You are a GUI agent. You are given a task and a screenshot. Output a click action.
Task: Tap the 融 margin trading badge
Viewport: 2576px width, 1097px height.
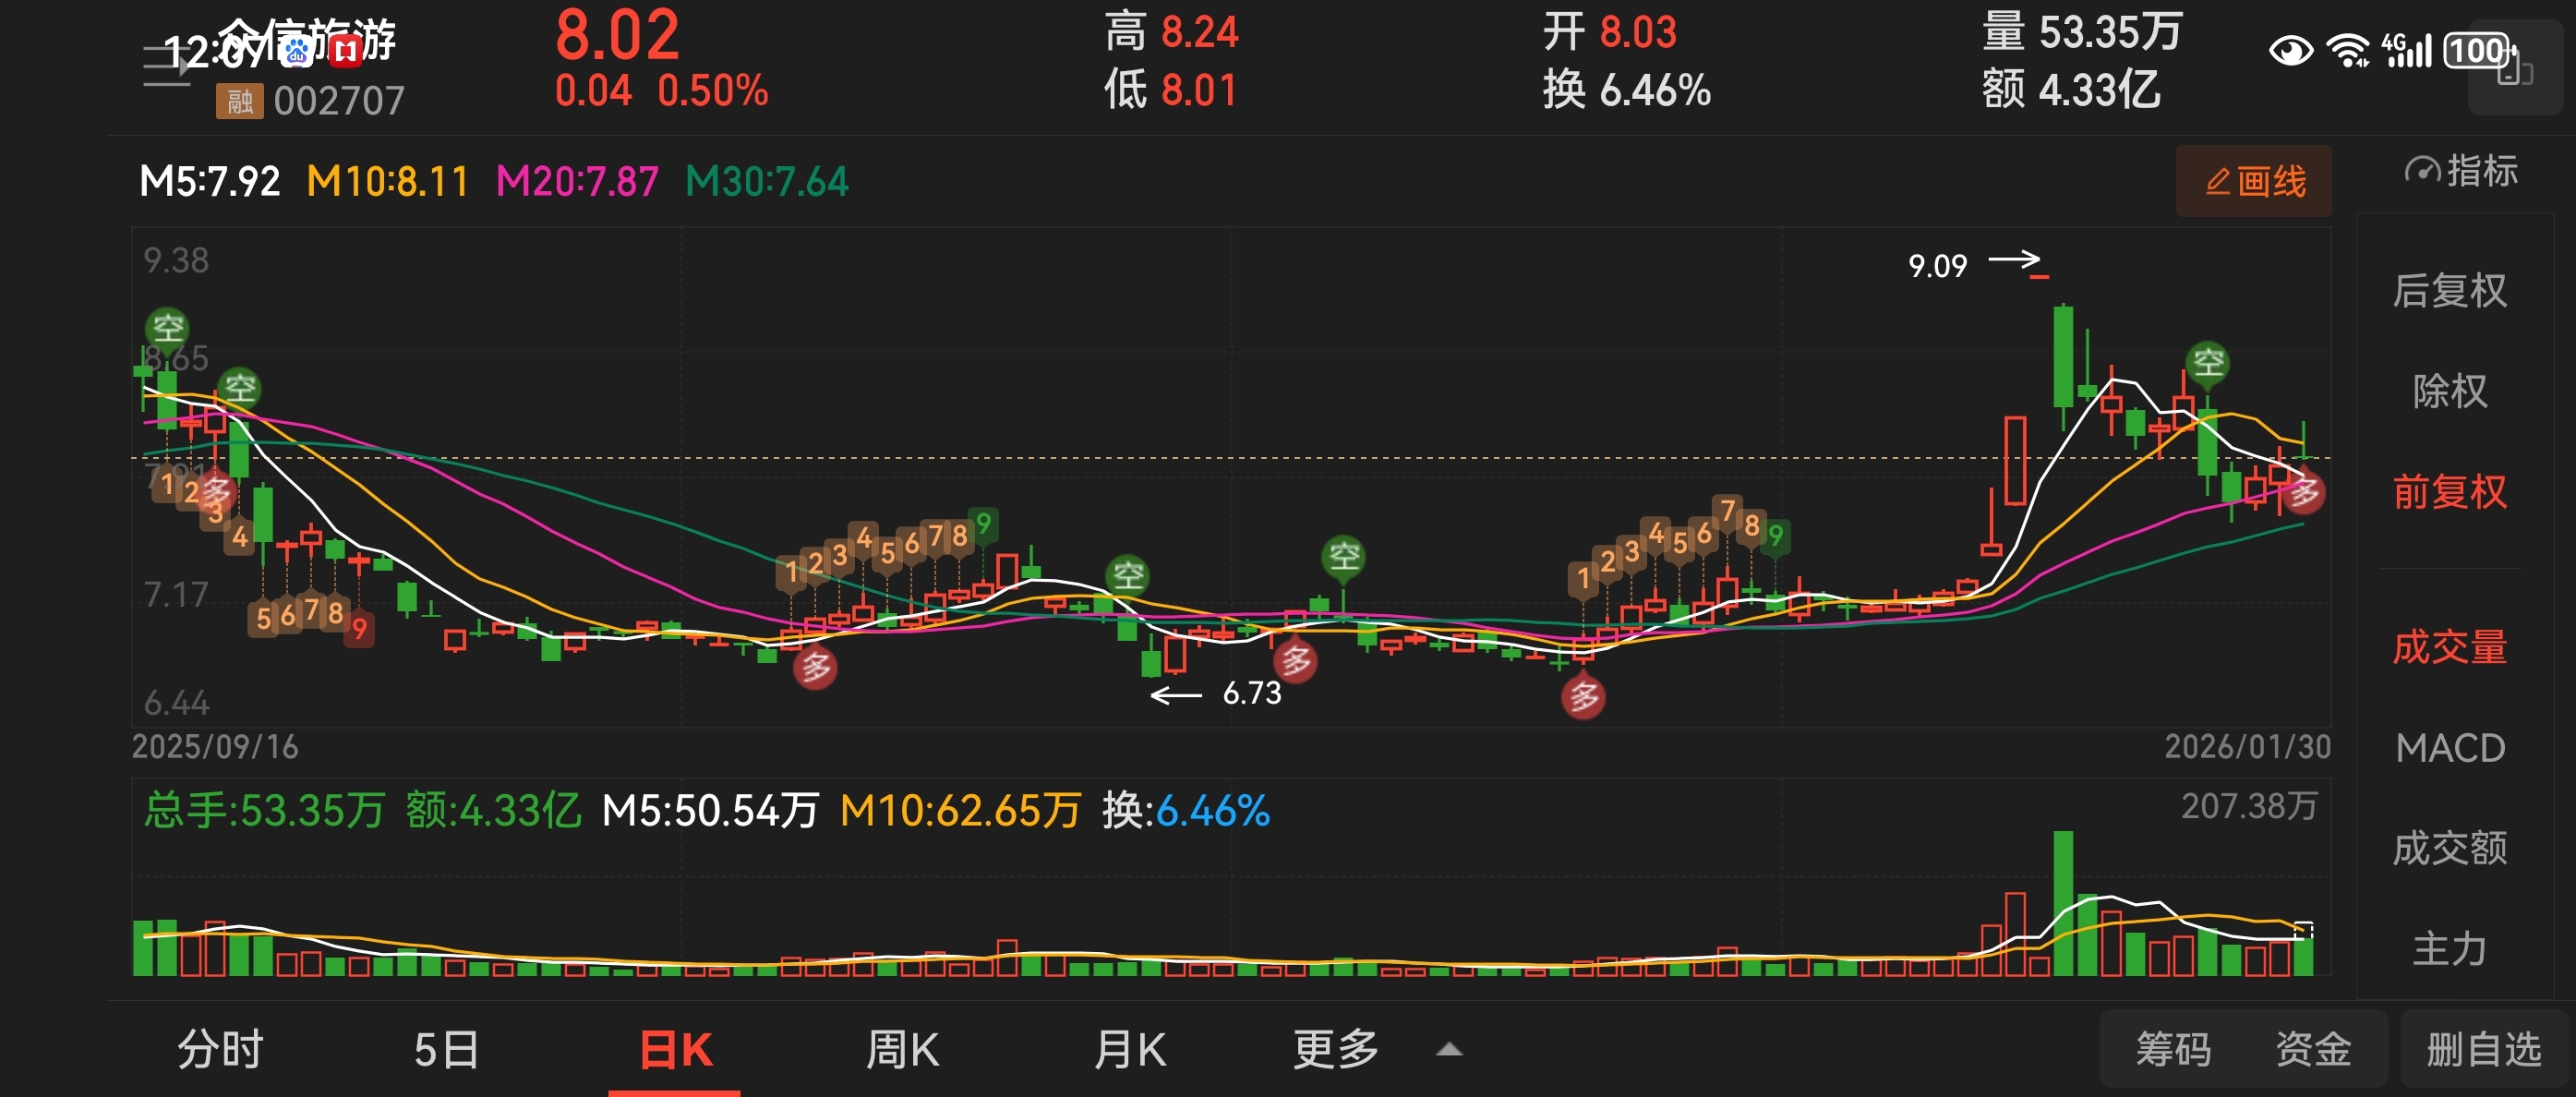239,101
